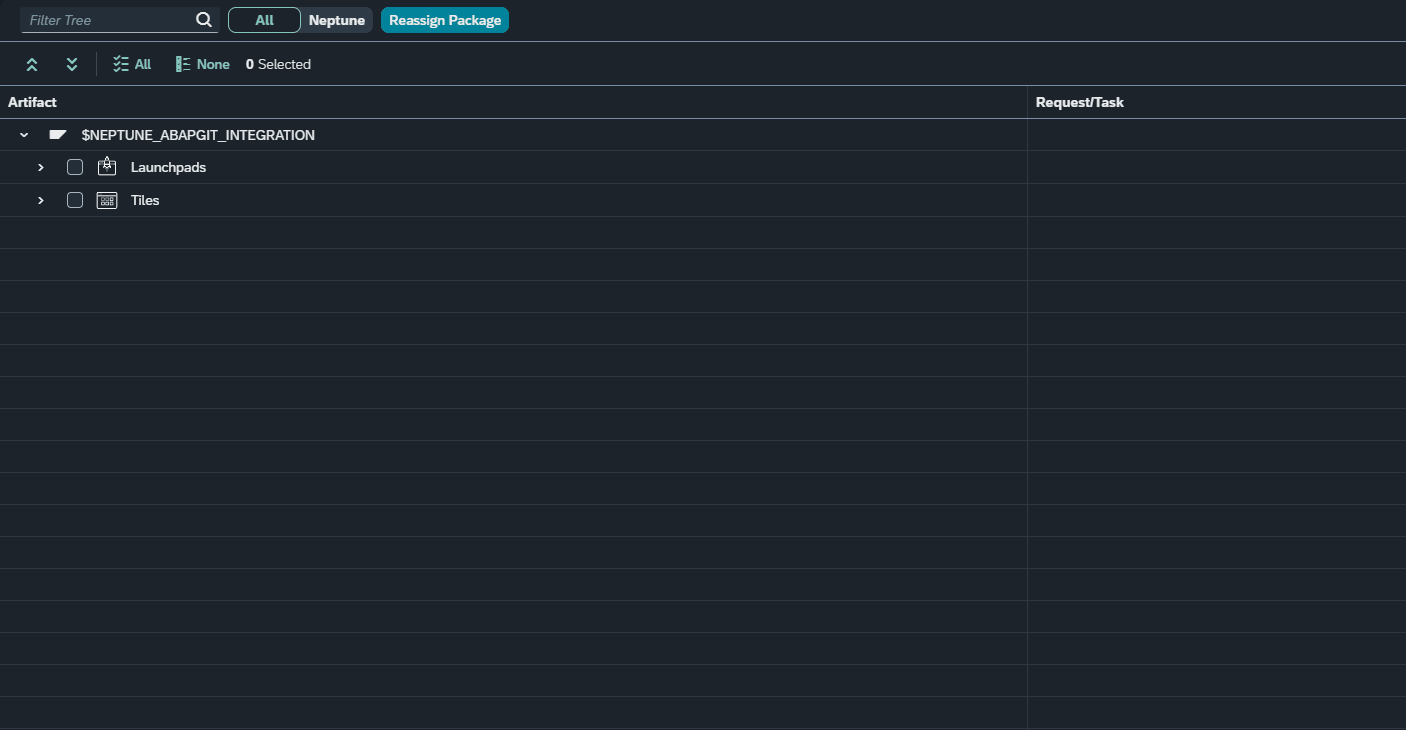Switch to the Neptune filter tab
The height and width of the screenshot is (730, 1406).
point(336,20)
